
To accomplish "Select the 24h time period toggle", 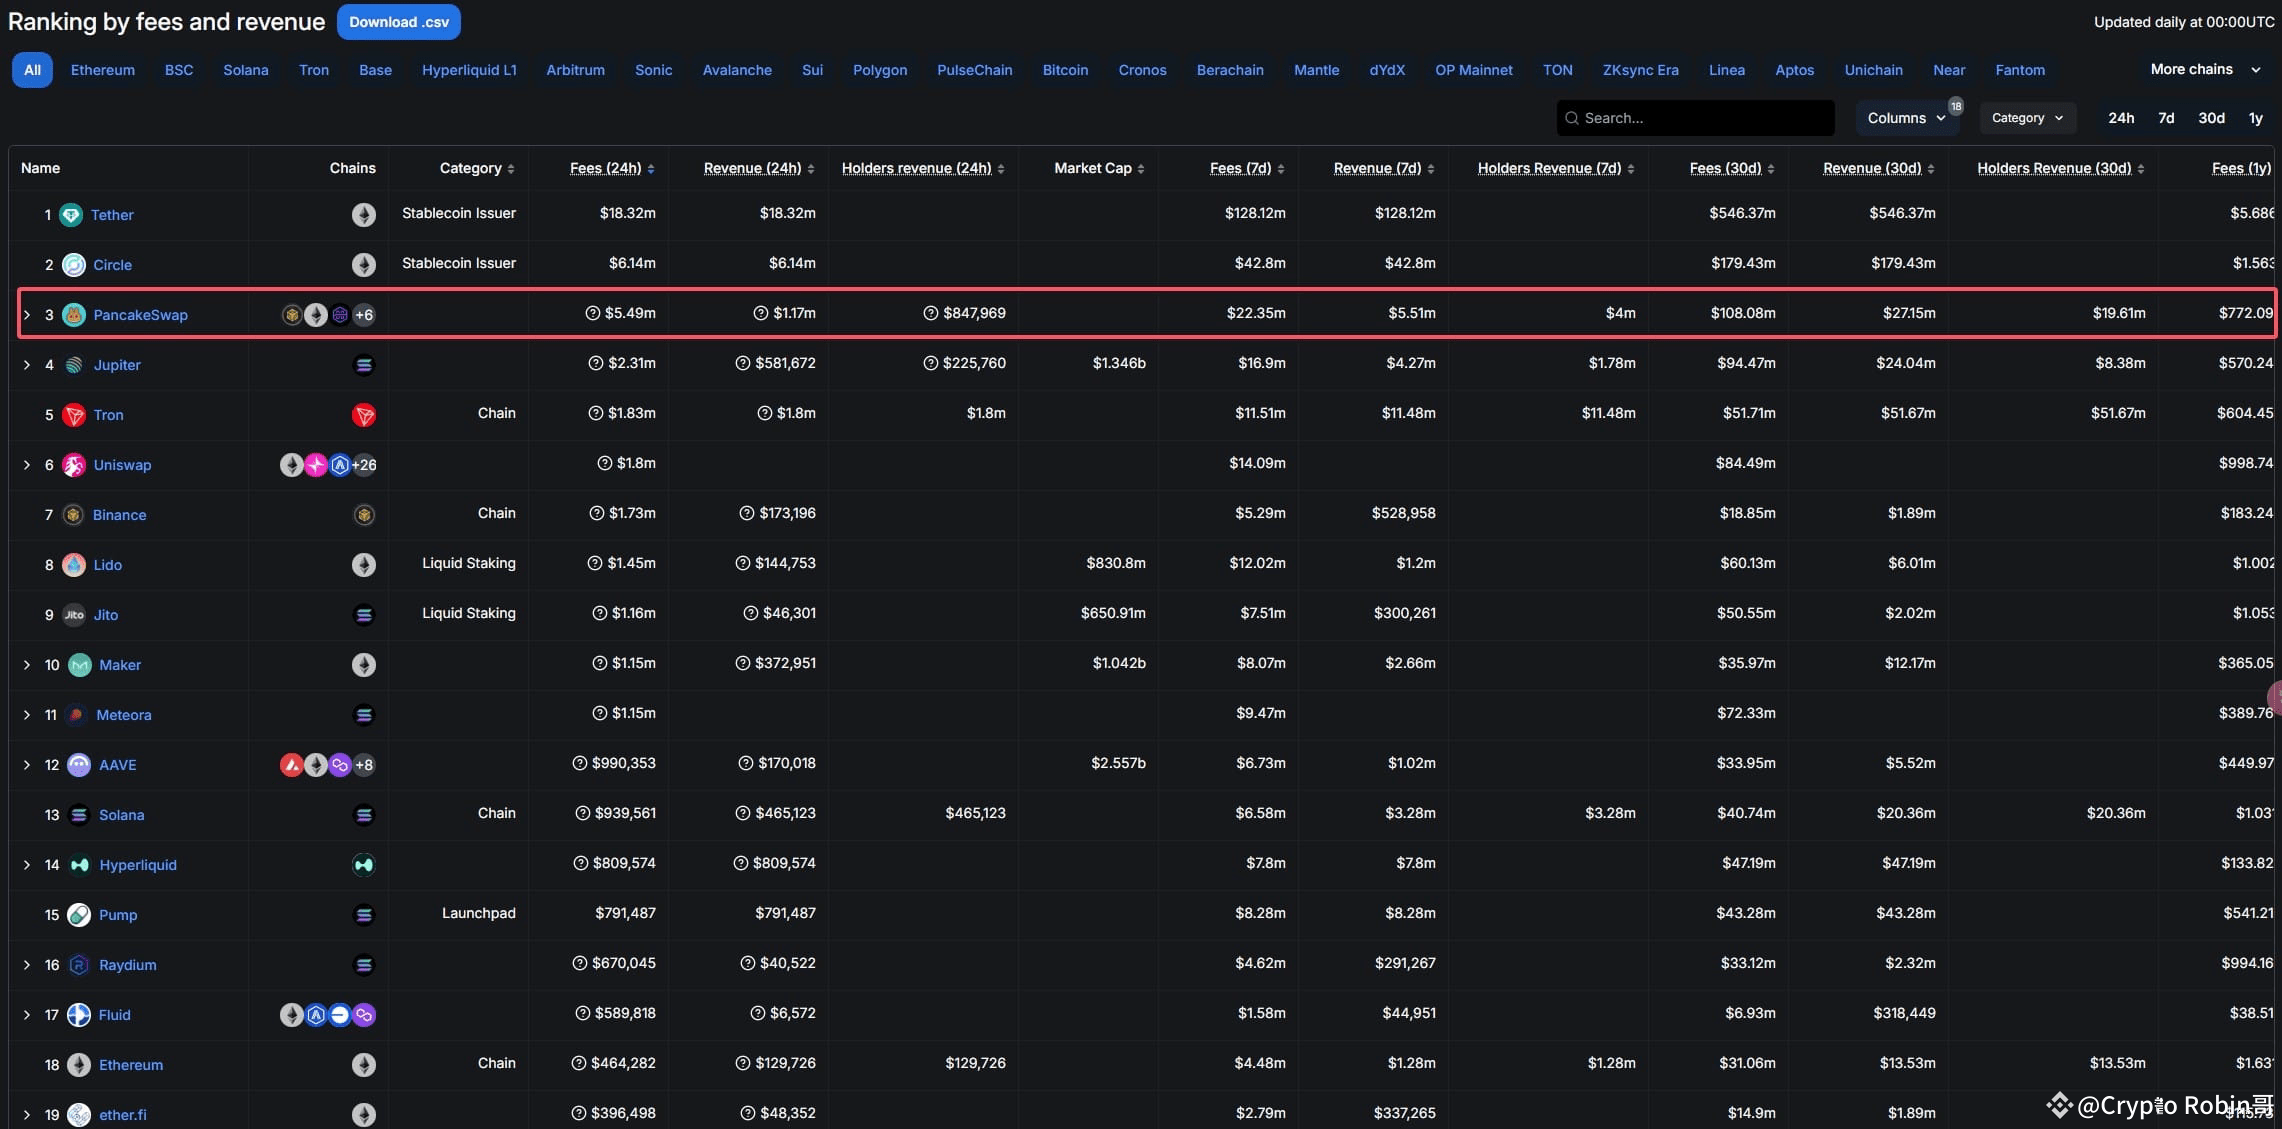I will coord(2121,118).
